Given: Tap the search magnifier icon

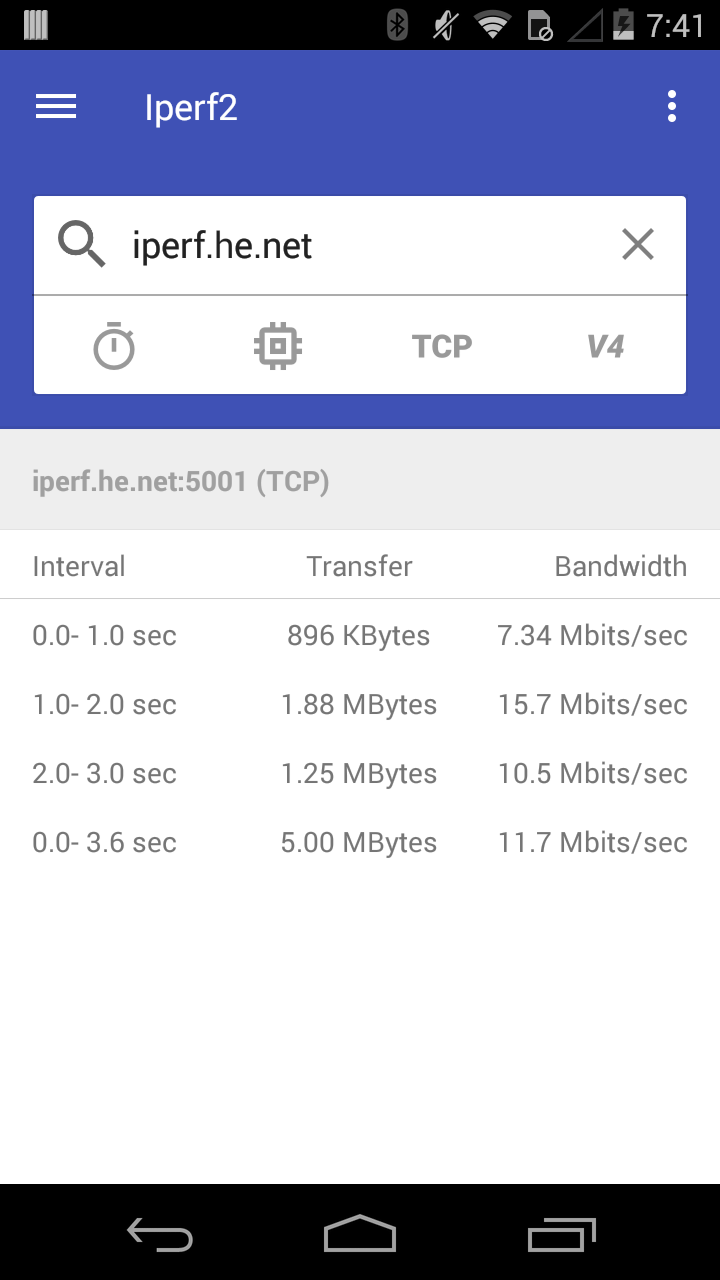Looking at the screenshot, I should pyautogui.click(x=82, y=245).
